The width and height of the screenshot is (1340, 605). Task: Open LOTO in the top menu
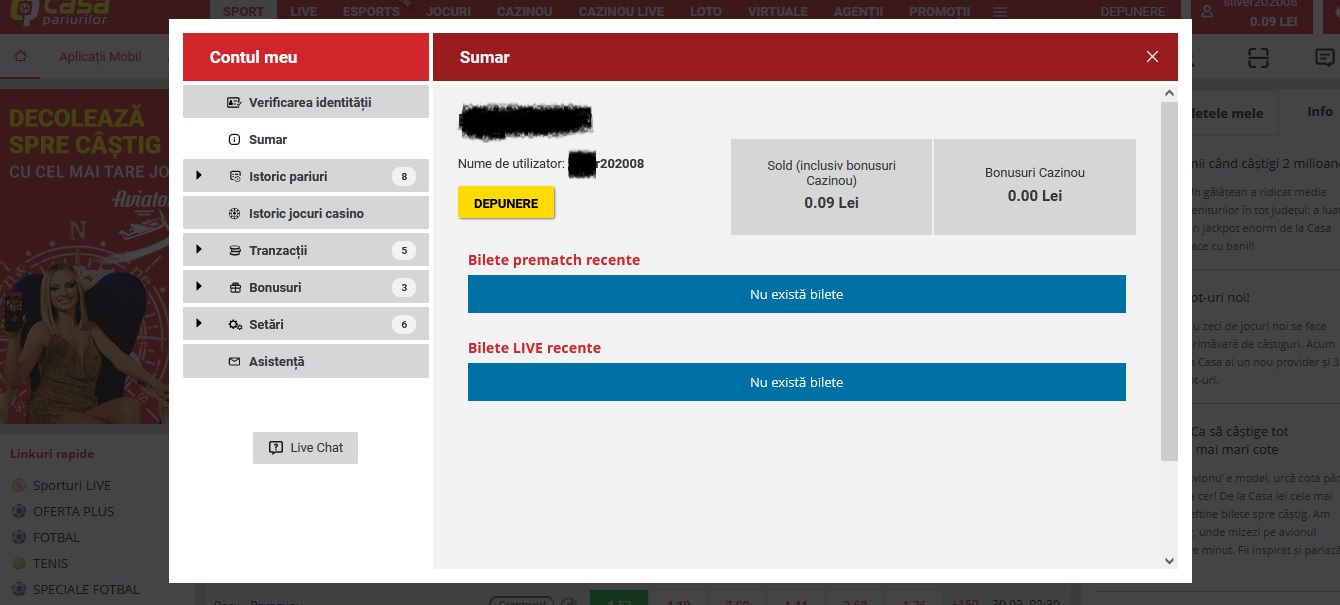705,12
